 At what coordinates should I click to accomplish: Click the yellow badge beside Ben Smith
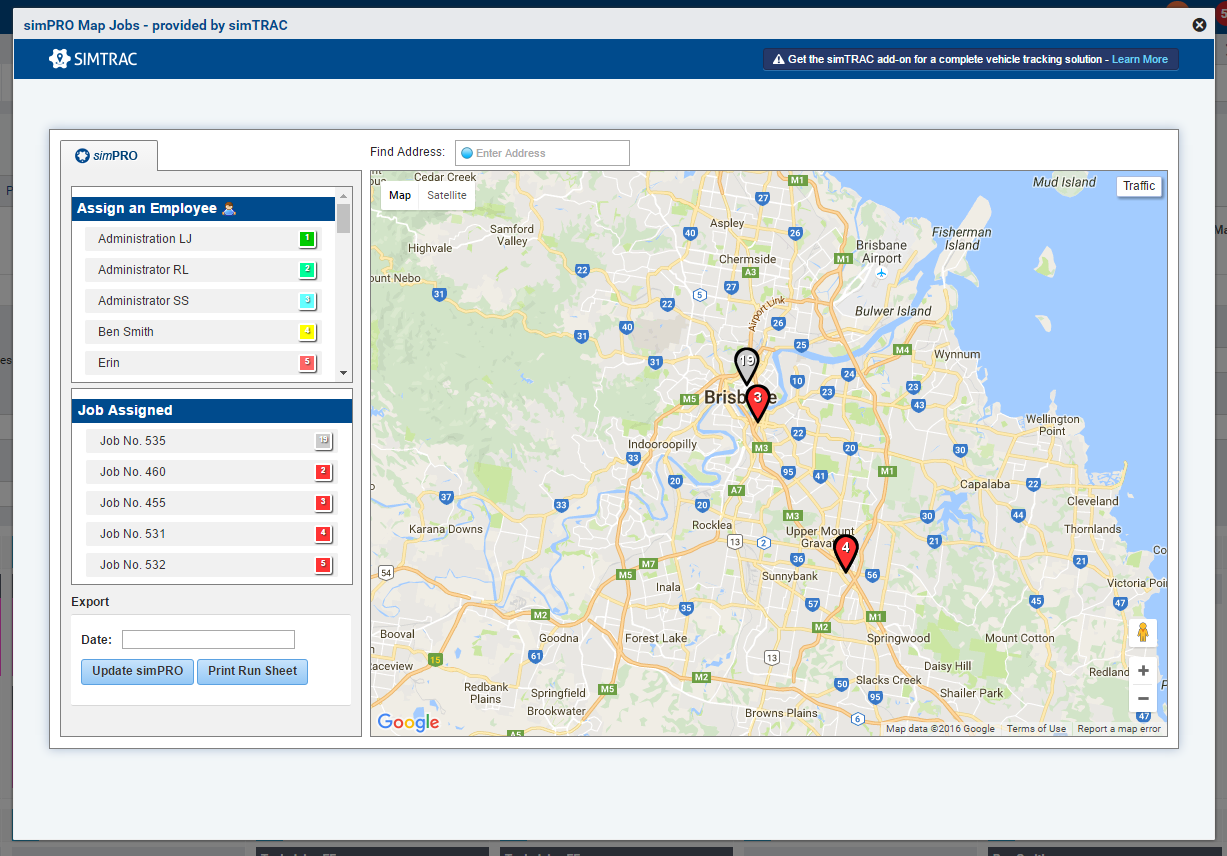(308, 332)
